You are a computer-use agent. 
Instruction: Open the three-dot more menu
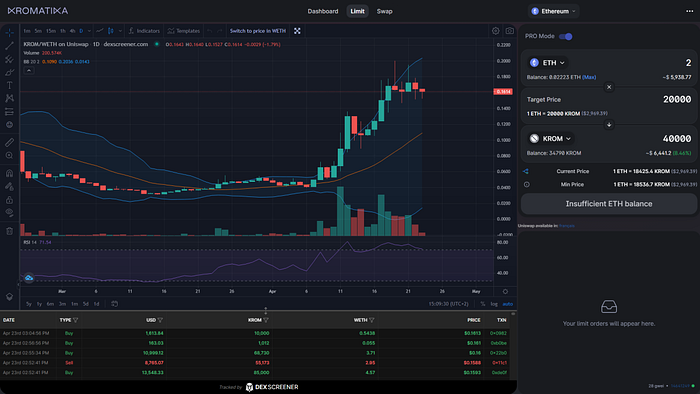(x=689, y=11)
